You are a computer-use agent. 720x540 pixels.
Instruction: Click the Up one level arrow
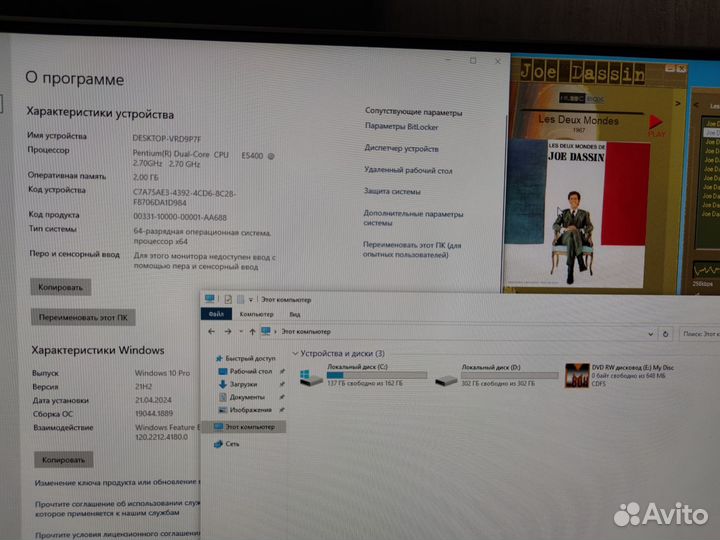click(252, 332)
